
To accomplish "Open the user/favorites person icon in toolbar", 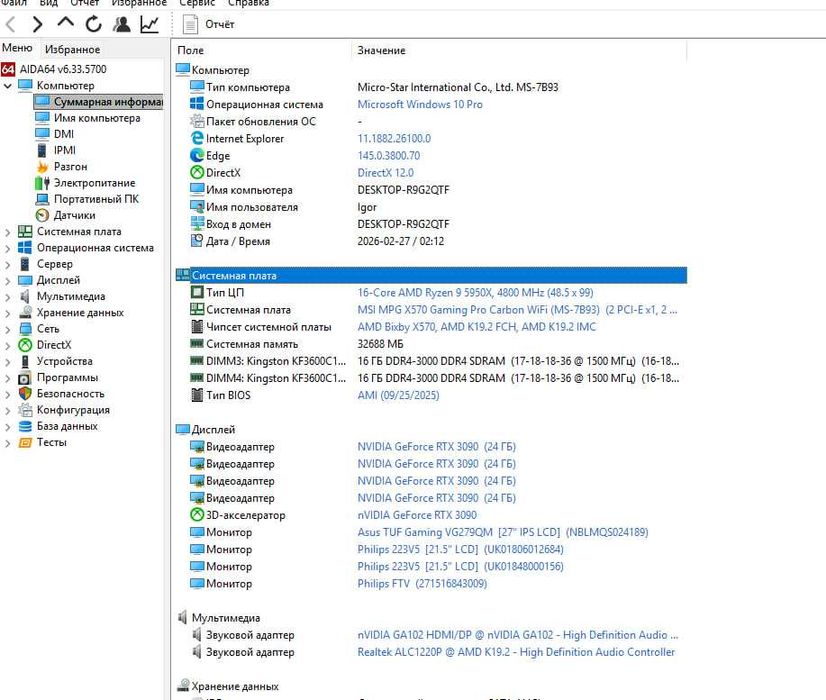I will pyautogui.click(x=122, y=24).
